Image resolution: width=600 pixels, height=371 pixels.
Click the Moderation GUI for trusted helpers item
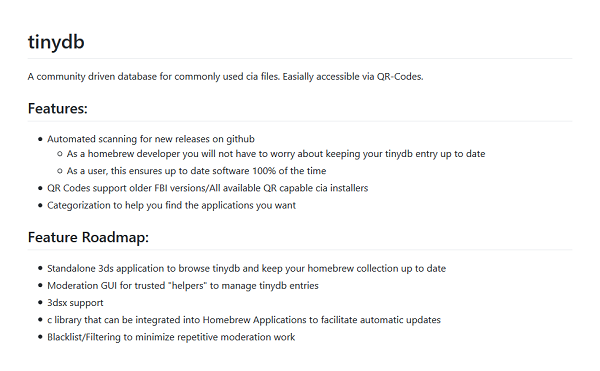click(x=183, y=286)
